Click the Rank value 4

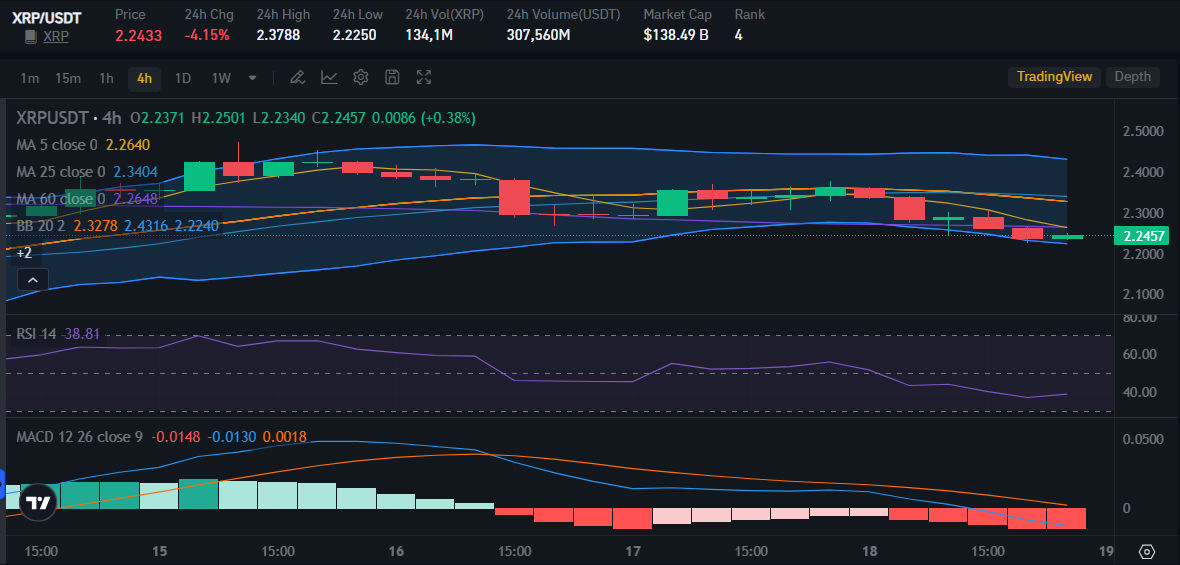738,35
